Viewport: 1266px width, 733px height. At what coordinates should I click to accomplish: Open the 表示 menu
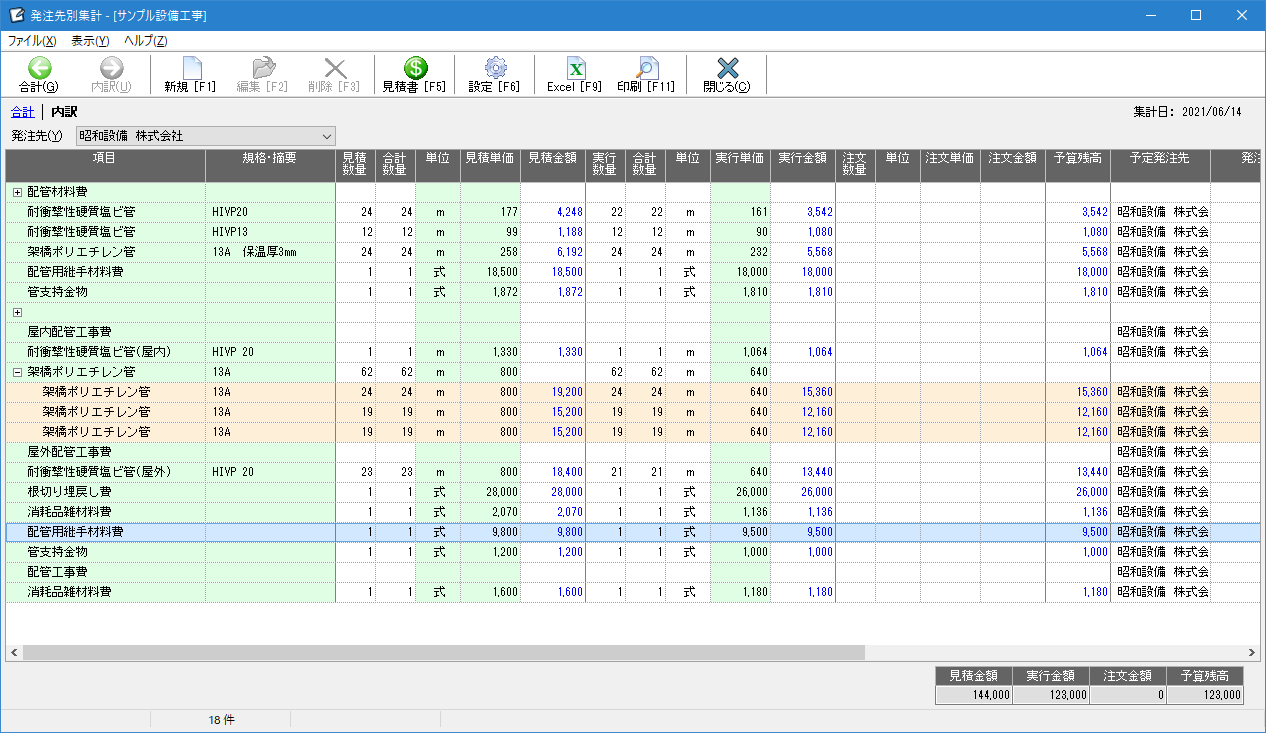click(90, 41)
